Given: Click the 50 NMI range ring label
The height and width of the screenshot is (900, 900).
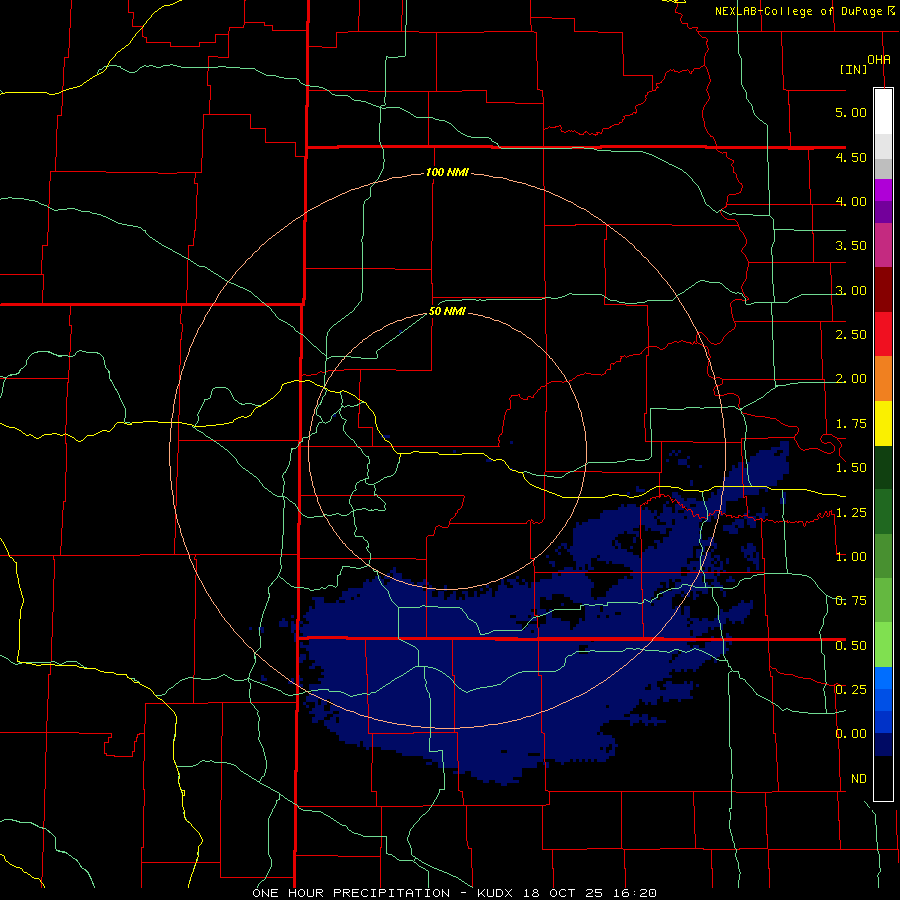Looking at the screenshot, I should (x=447, y=312).
